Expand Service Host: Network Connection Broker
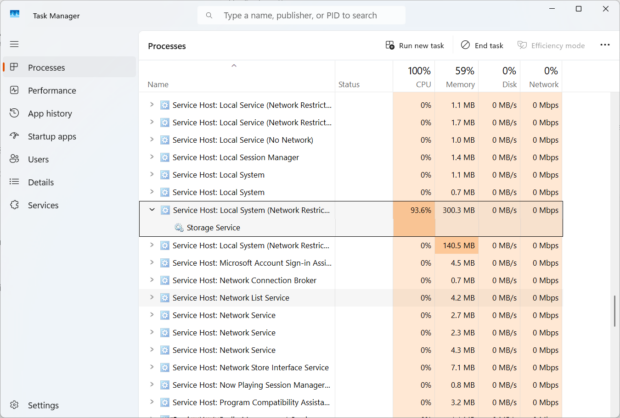 pos(151,280)
